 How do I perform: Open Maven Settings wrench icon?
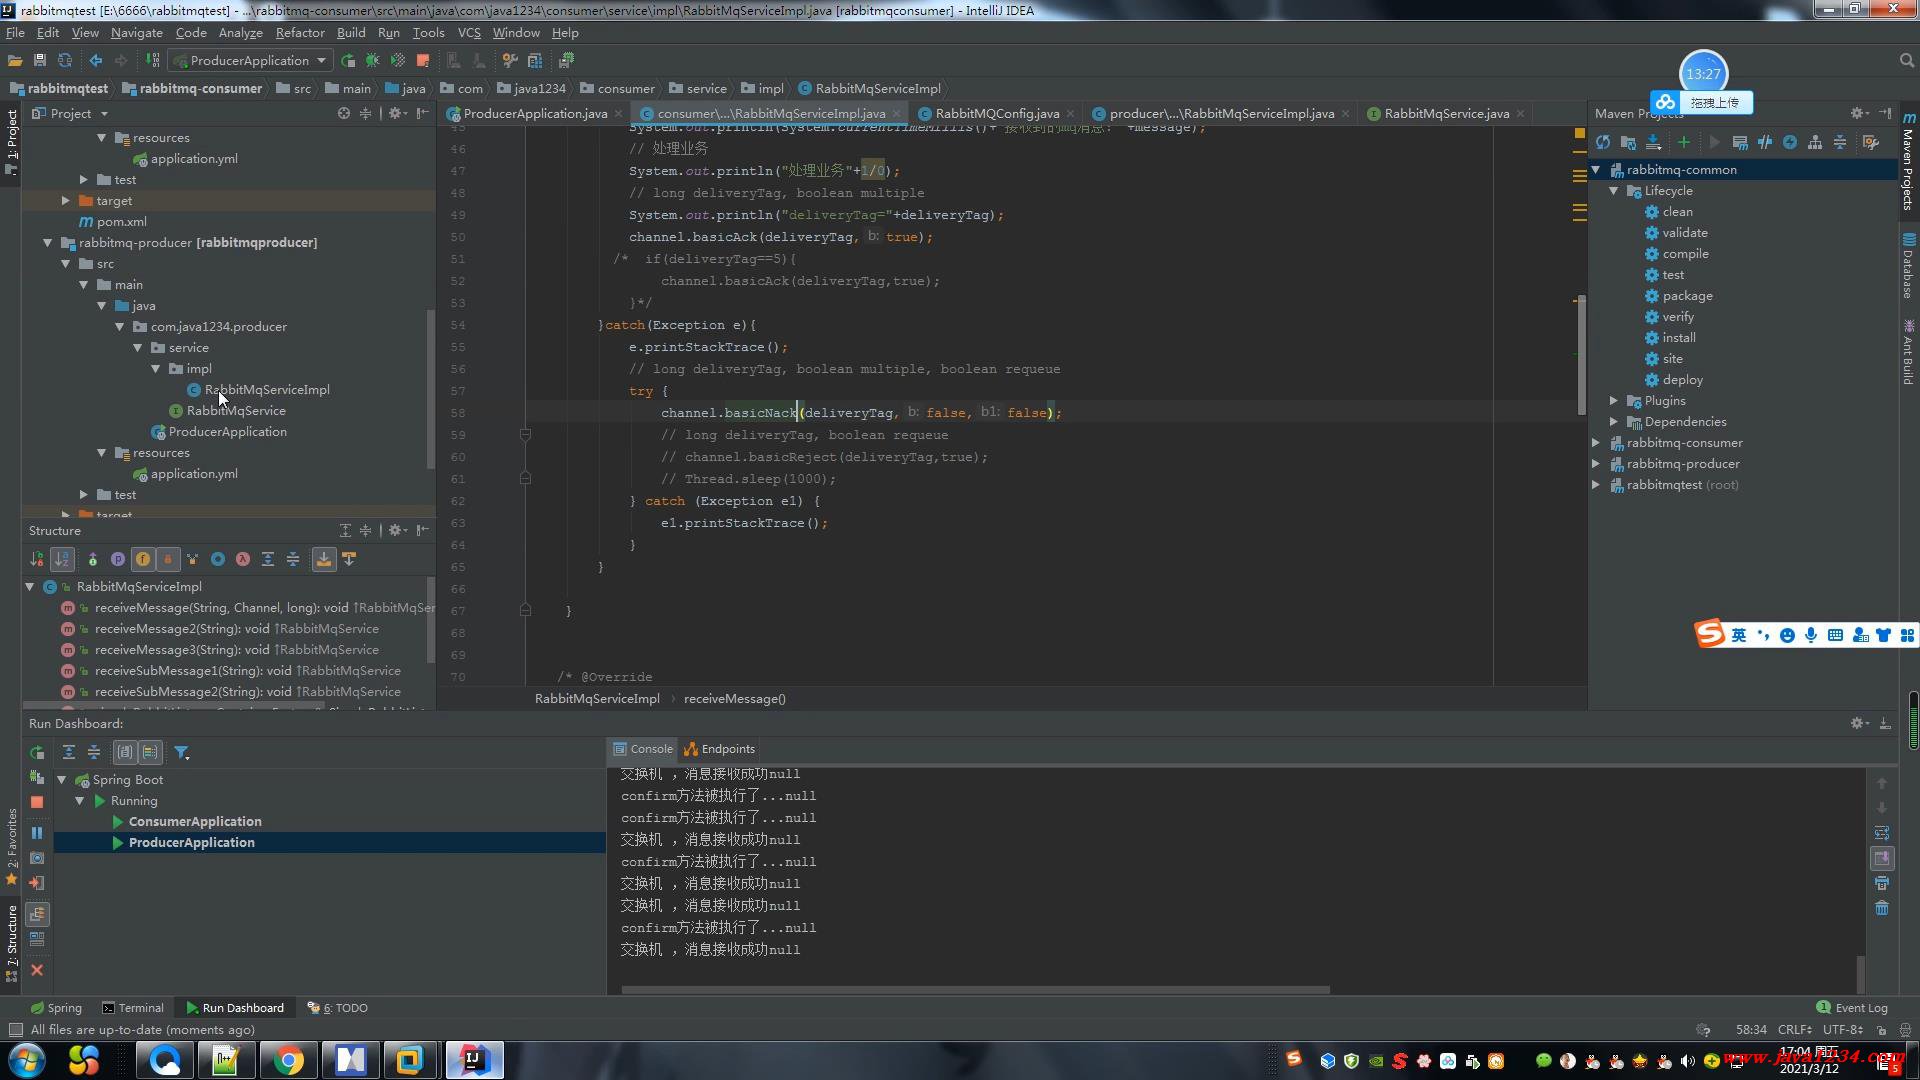tap(1871, 142)
